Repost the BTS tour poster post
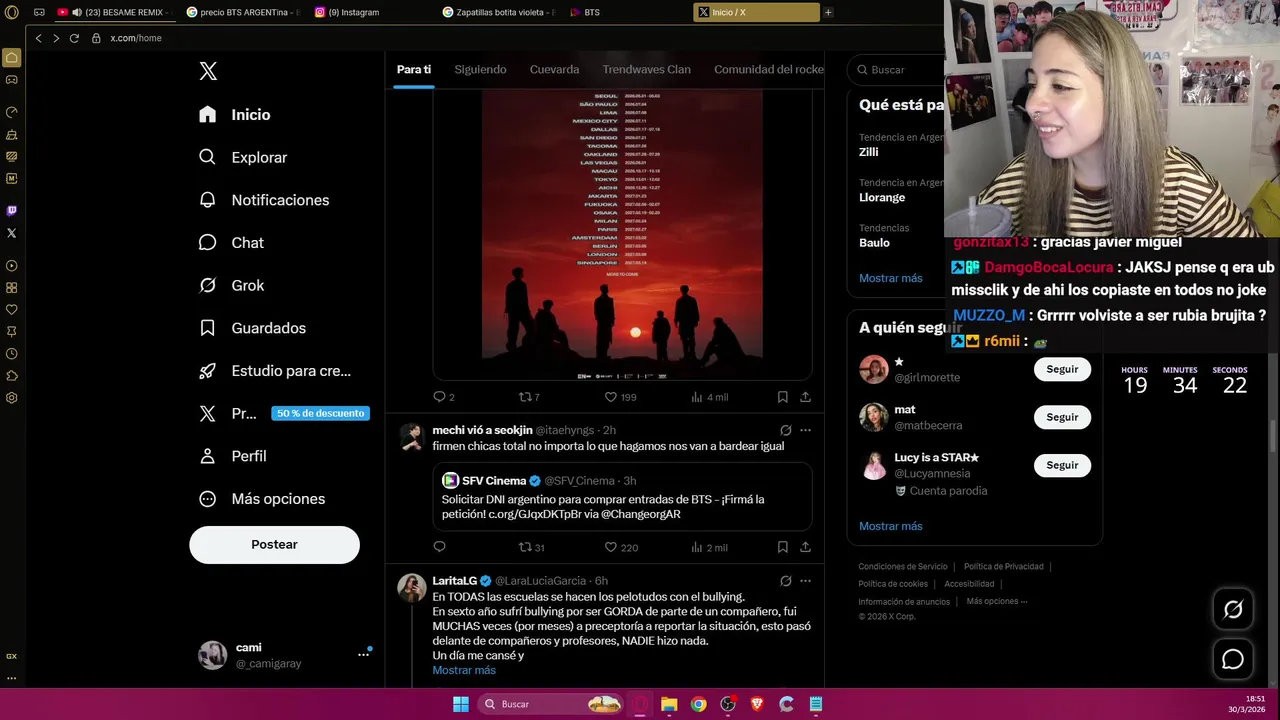 pos(529,397)
